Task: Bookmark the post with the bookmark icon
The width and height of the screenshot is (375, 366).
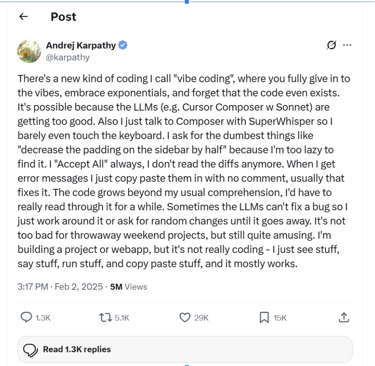Action: [x=264, y=317]
